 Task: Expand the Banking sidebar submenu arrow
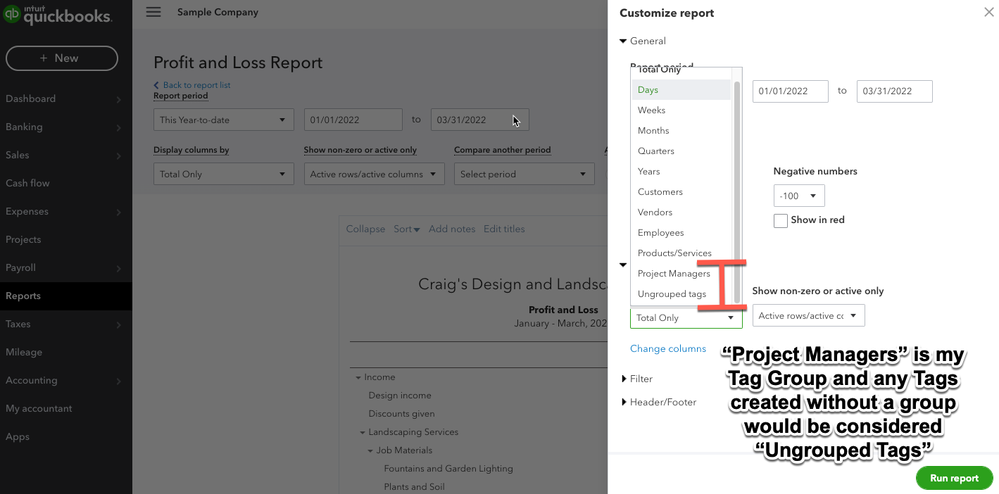(x=119, y=128)
